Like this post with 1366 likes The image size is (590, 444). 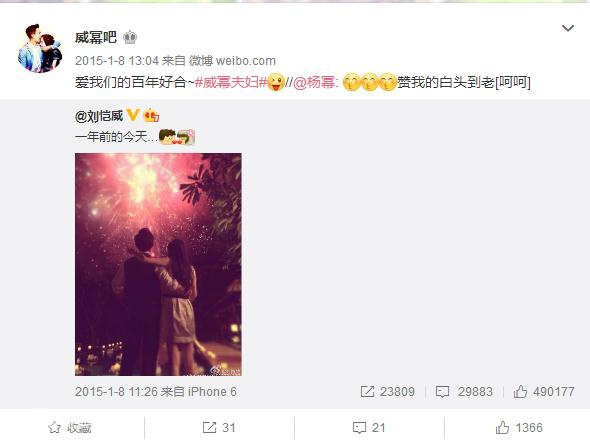[x=519, y=428]
